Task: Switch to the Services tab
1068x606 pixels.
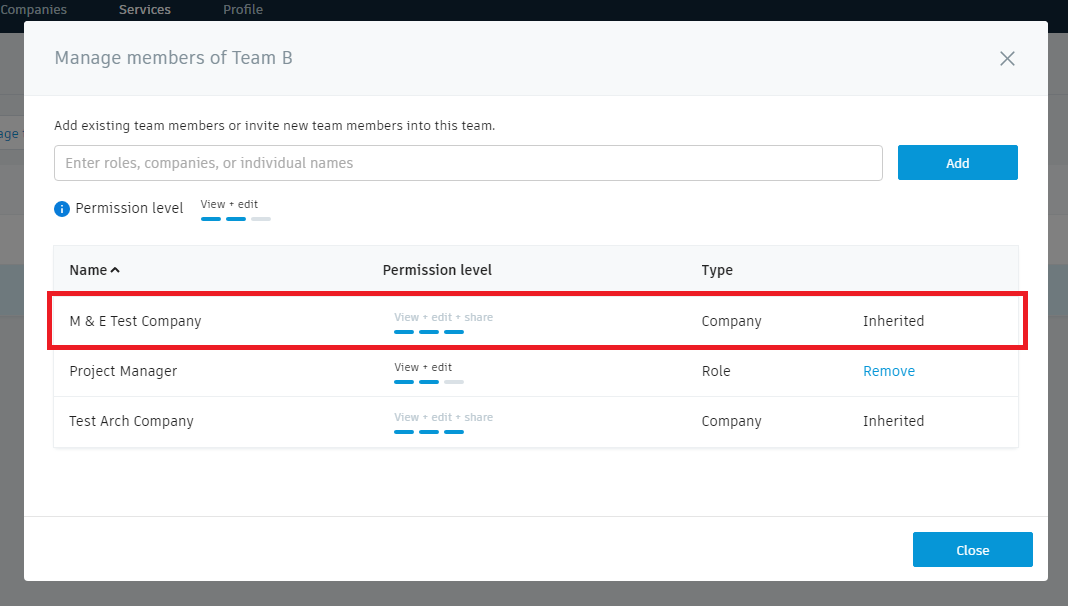Action: (145, 10)
